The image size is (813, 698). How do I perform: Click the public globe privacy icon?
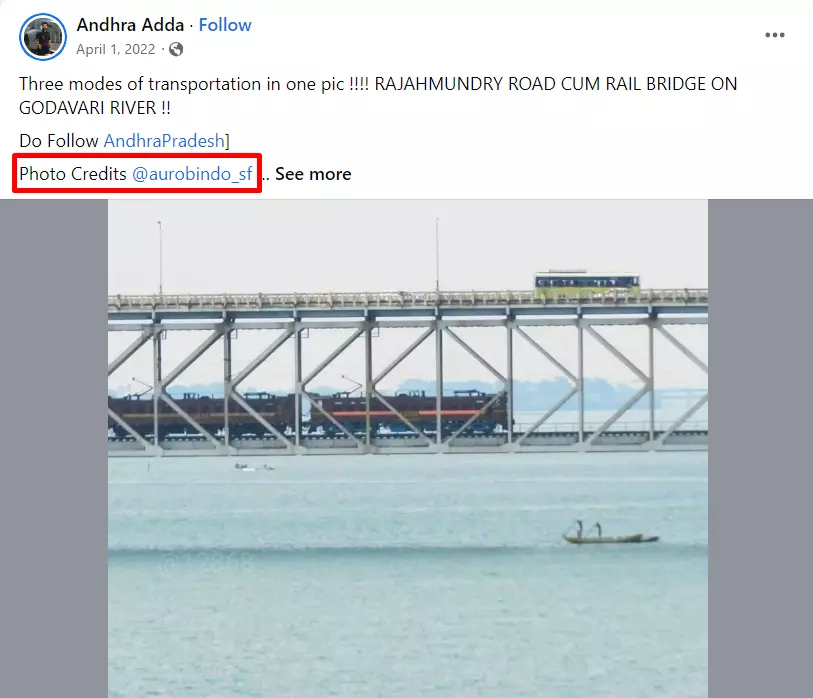[x=176, y=49]
